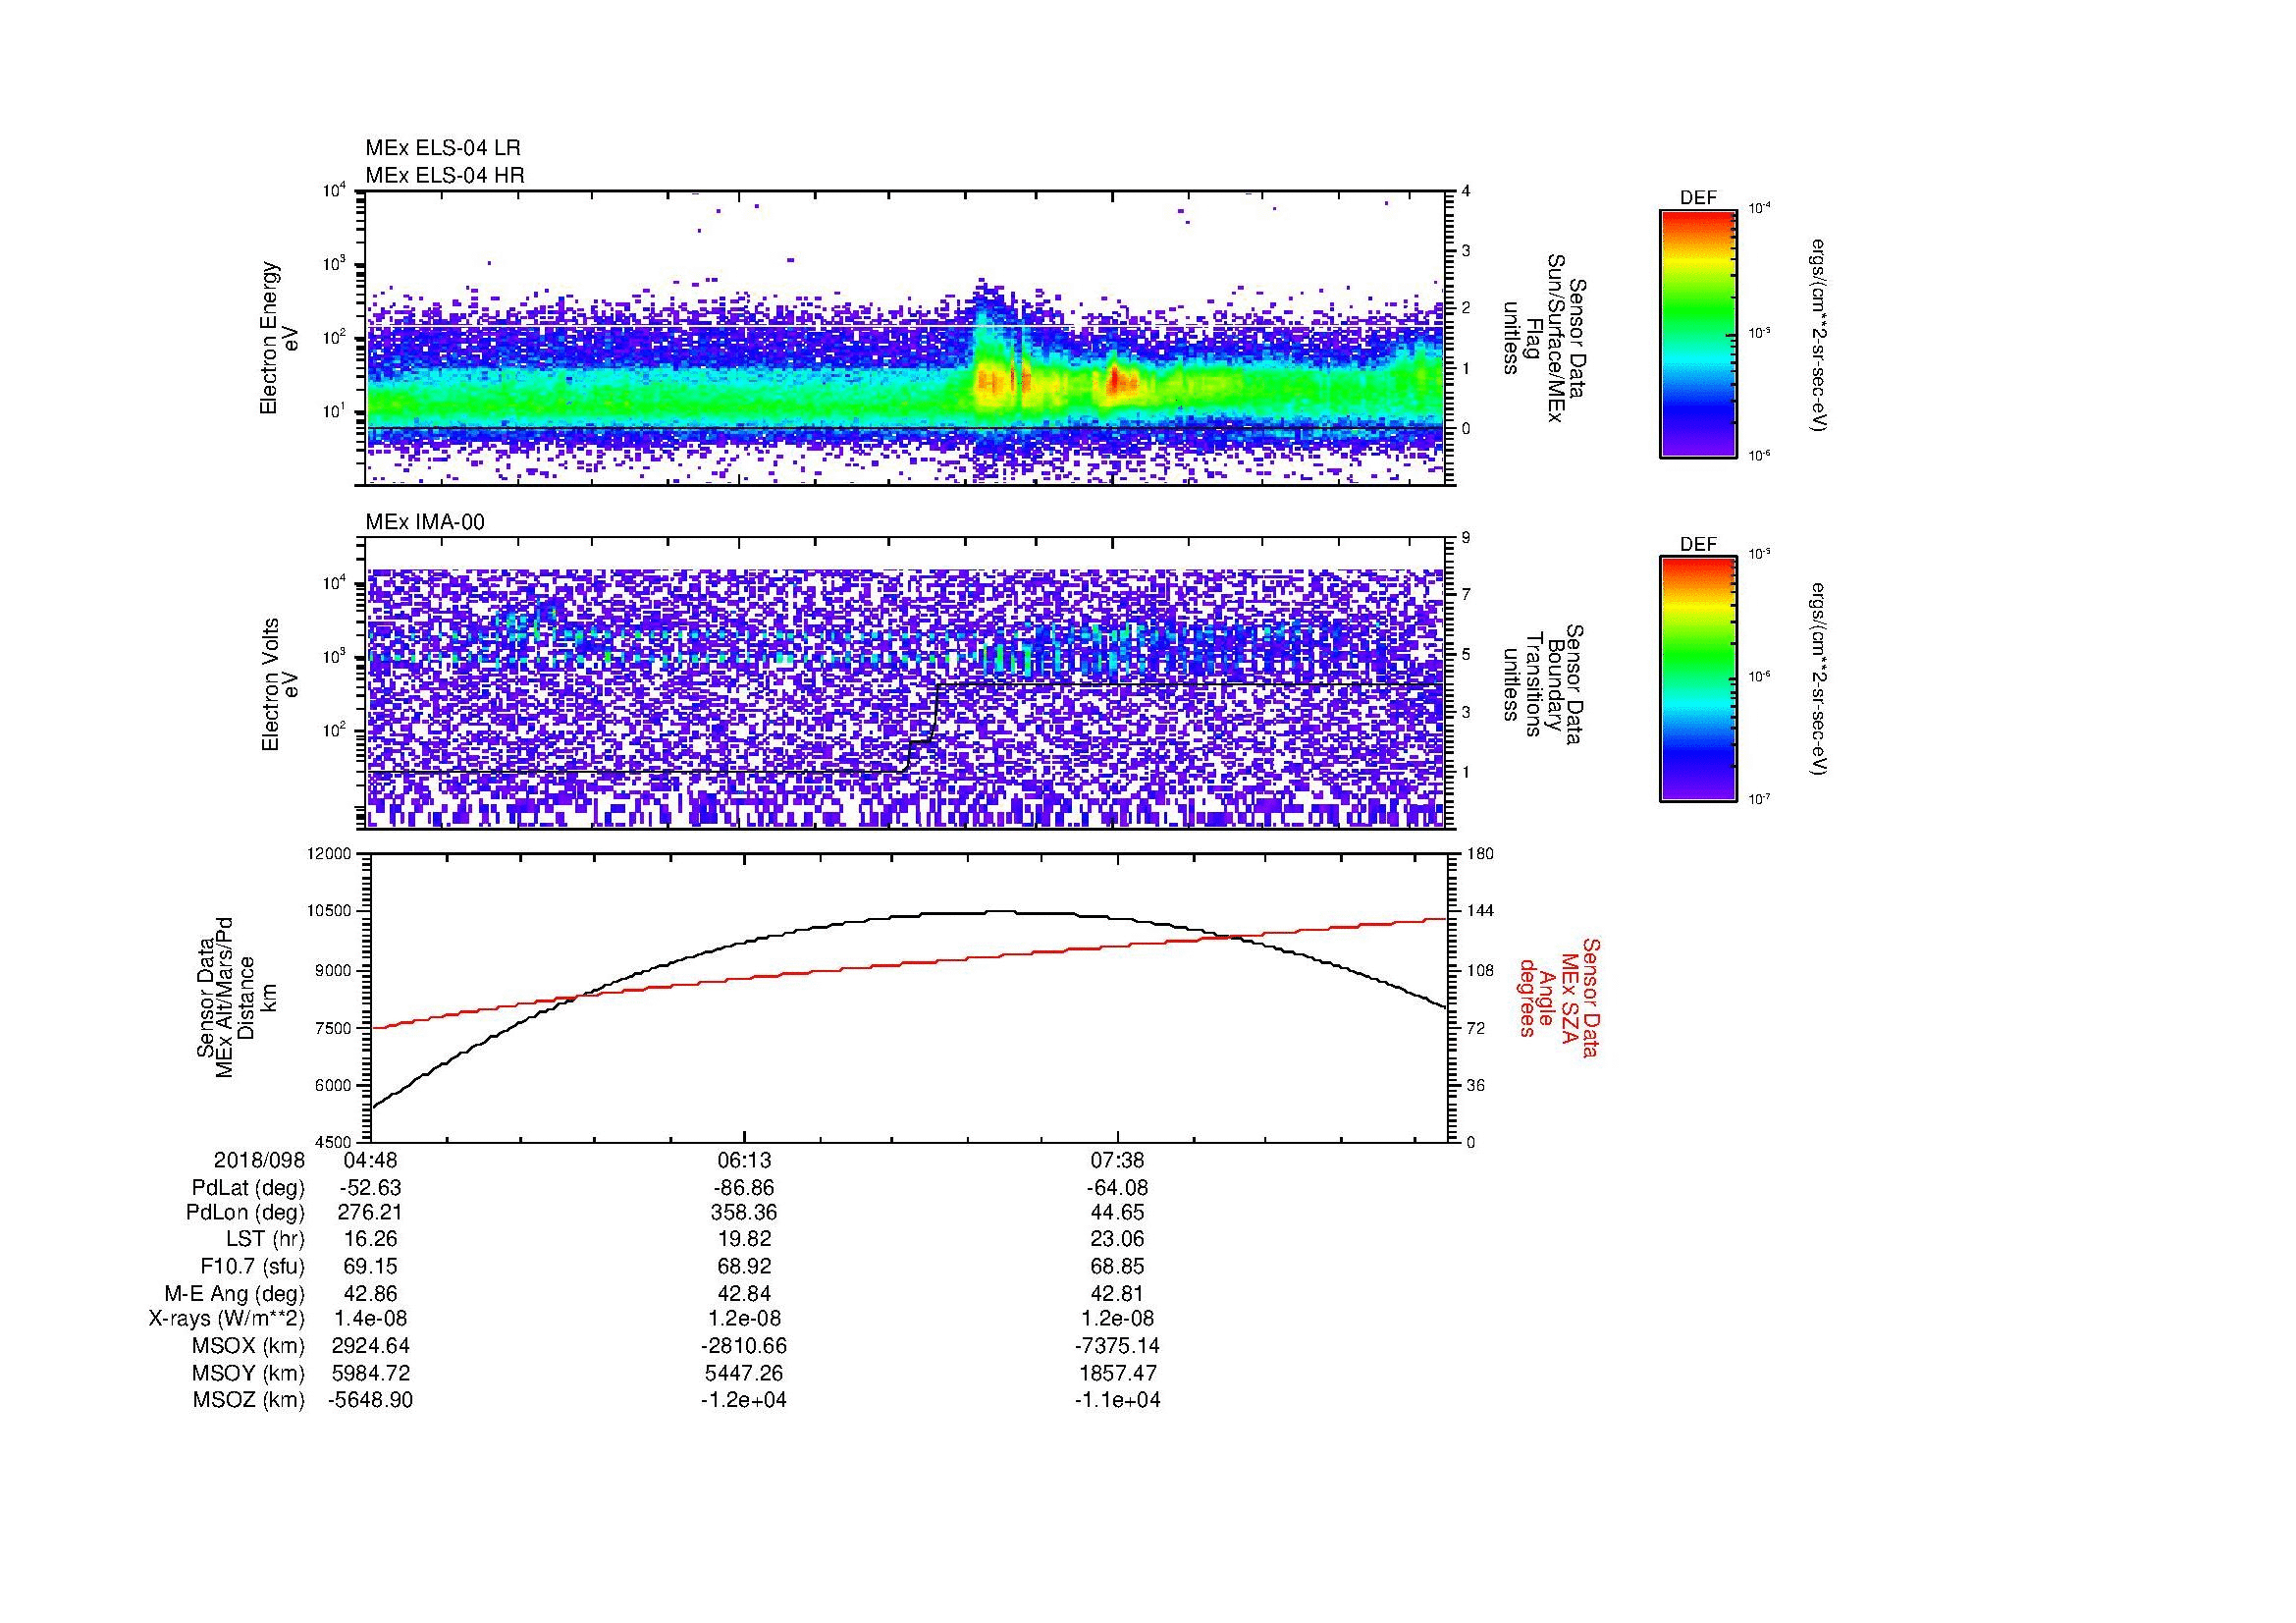The height and width of the screenshot is (1623, 2296).
Task: Click the 'X-rays (W/m**2)' row label
Action: (x=226, y=1320)
